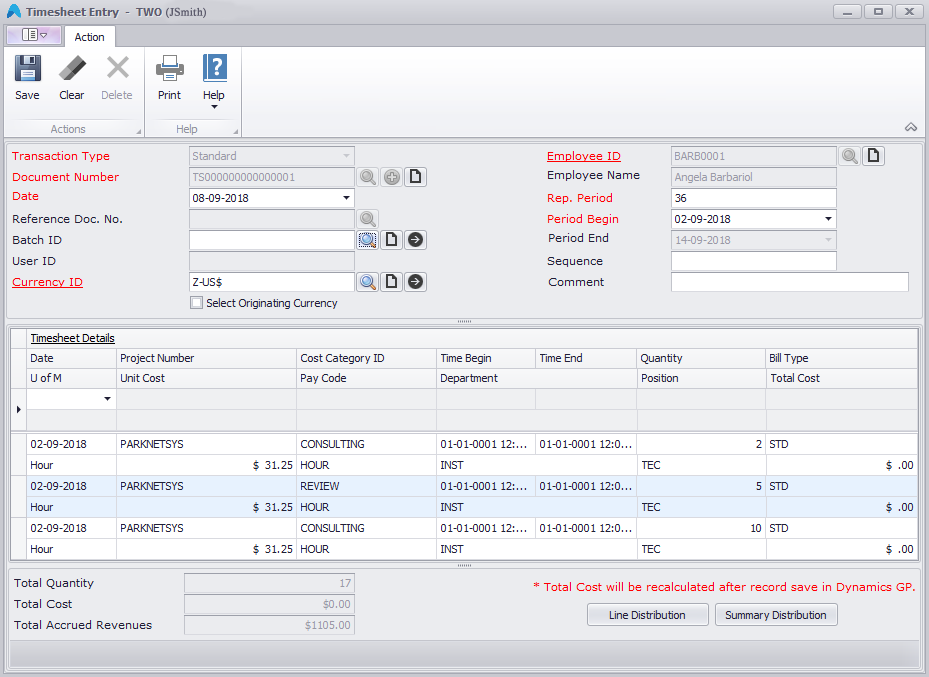Expand the header Date picker dropdown
Image resolution: width=929 pixels, height=677 pixels.
pos(347,198)
